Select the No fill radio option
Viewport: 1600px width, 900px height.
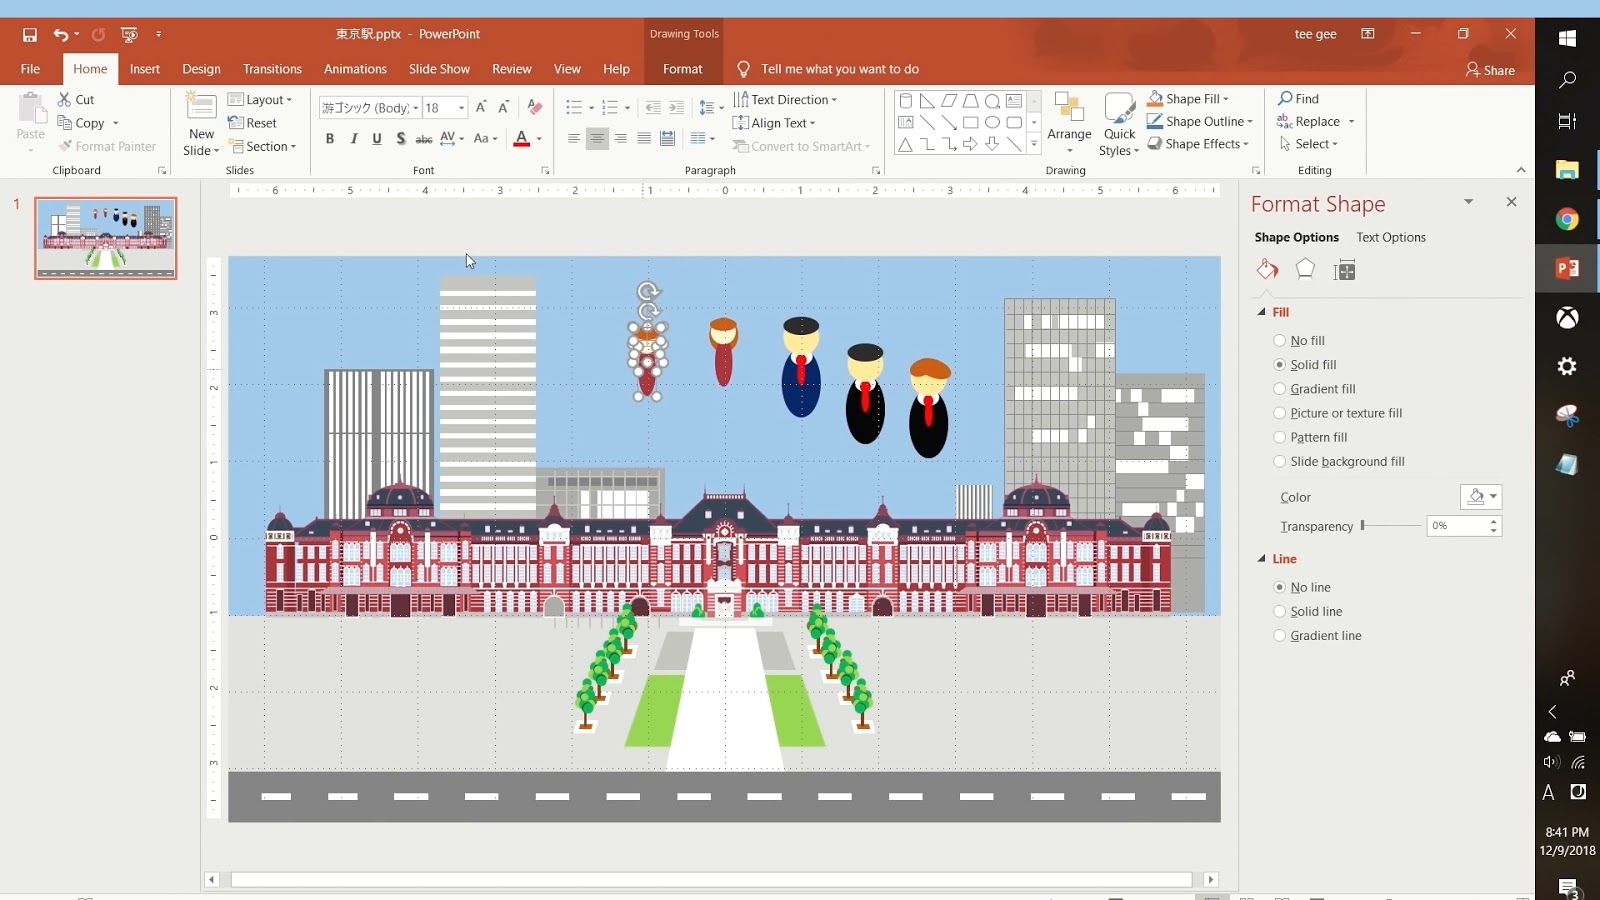click(x=1280, y=341)
